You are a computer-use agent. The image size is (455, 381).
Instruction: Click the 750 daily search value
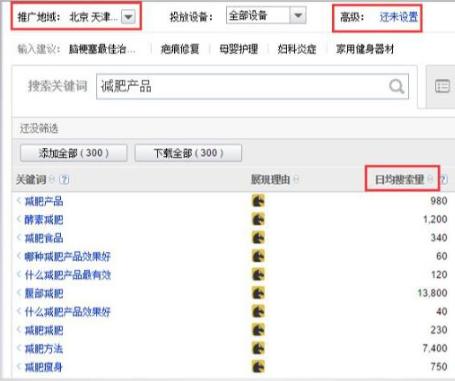[x=439, y=367]
